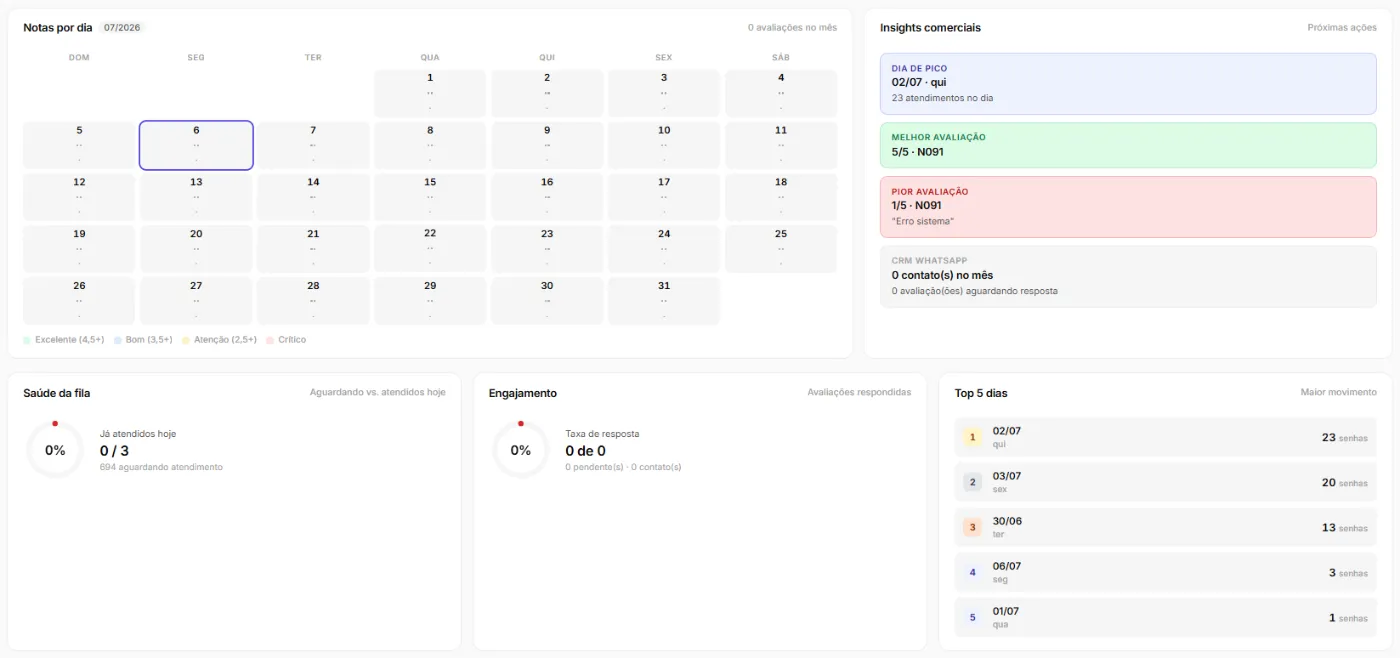Click the "0 / 3" attended count
This screenshot has width=1400, height=658.
click(114, 451)
